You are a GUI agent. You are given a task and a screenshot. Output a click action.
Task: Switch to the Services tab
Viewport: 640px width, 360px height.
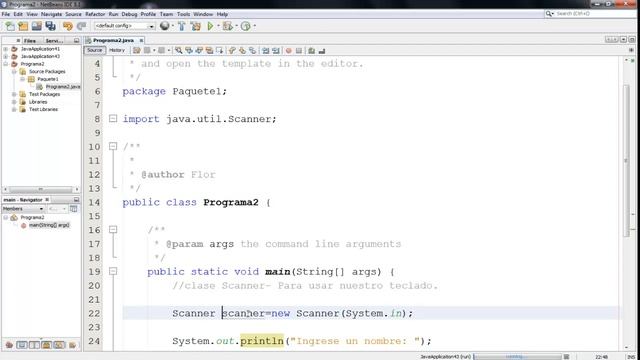tap(54, 41)
